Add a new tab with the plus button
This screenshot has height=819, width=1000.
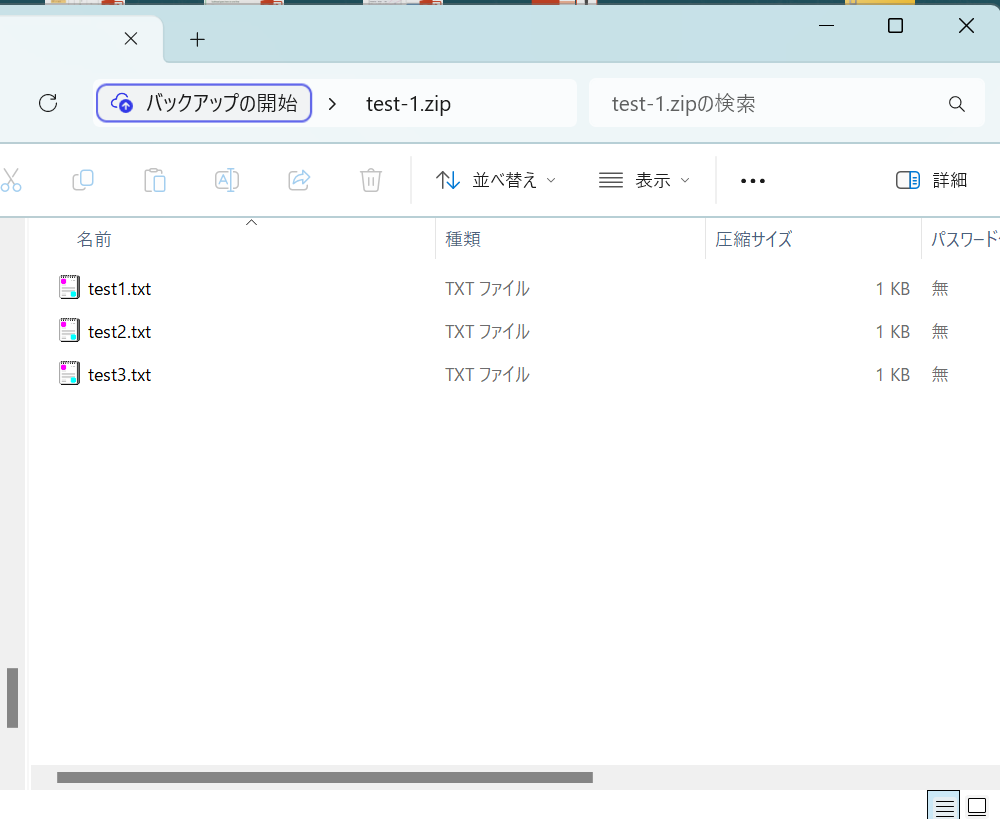(x=197, y=40)
